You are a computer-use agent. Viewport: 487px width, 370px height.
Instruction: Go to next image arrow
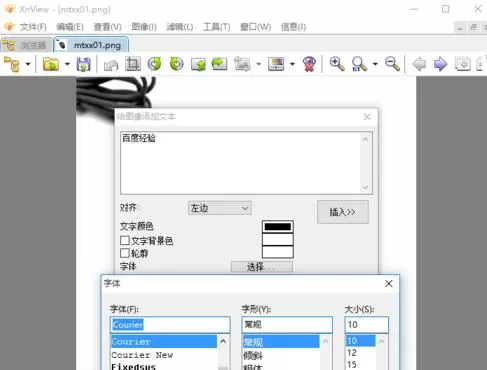coord(440,64)
